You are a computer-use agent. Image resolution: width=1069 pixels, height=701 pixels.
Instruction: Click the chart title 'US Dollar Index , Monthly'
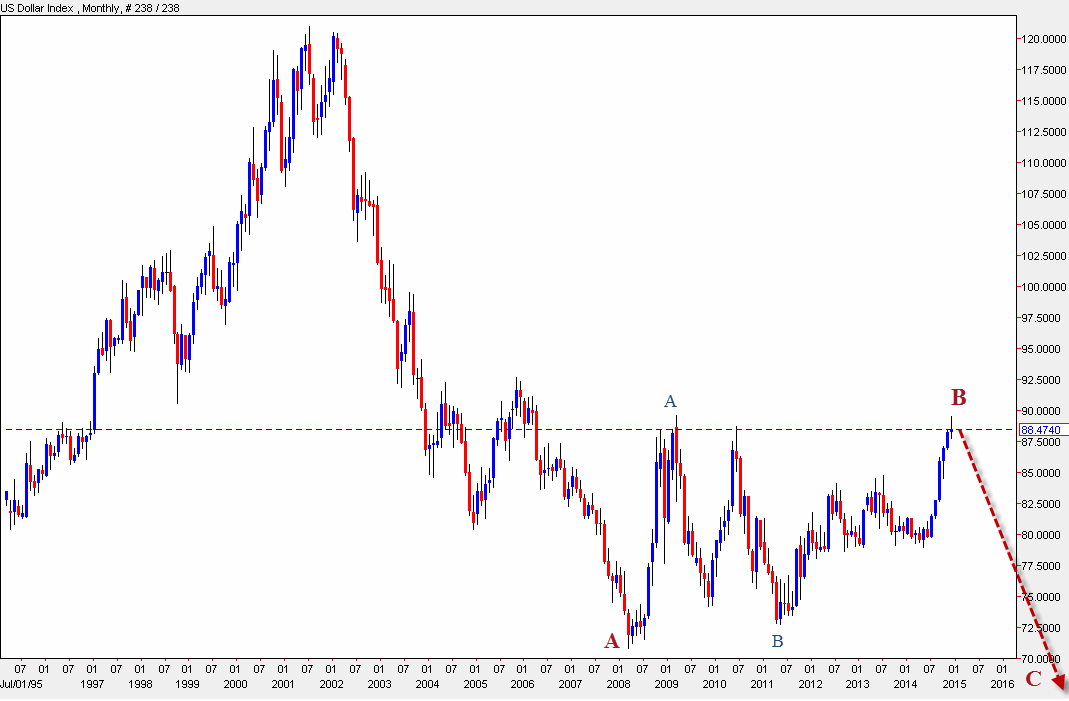(59, 8)
